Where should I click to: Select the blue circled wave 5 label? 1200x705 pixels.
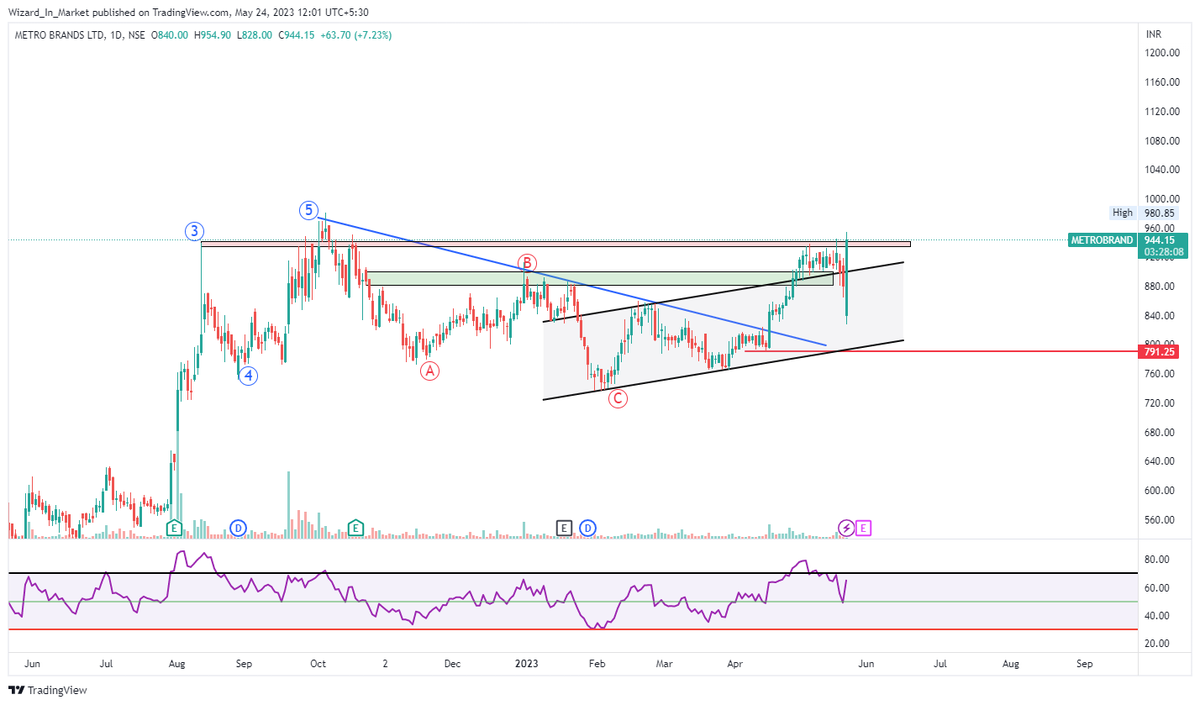coord(309,210)
